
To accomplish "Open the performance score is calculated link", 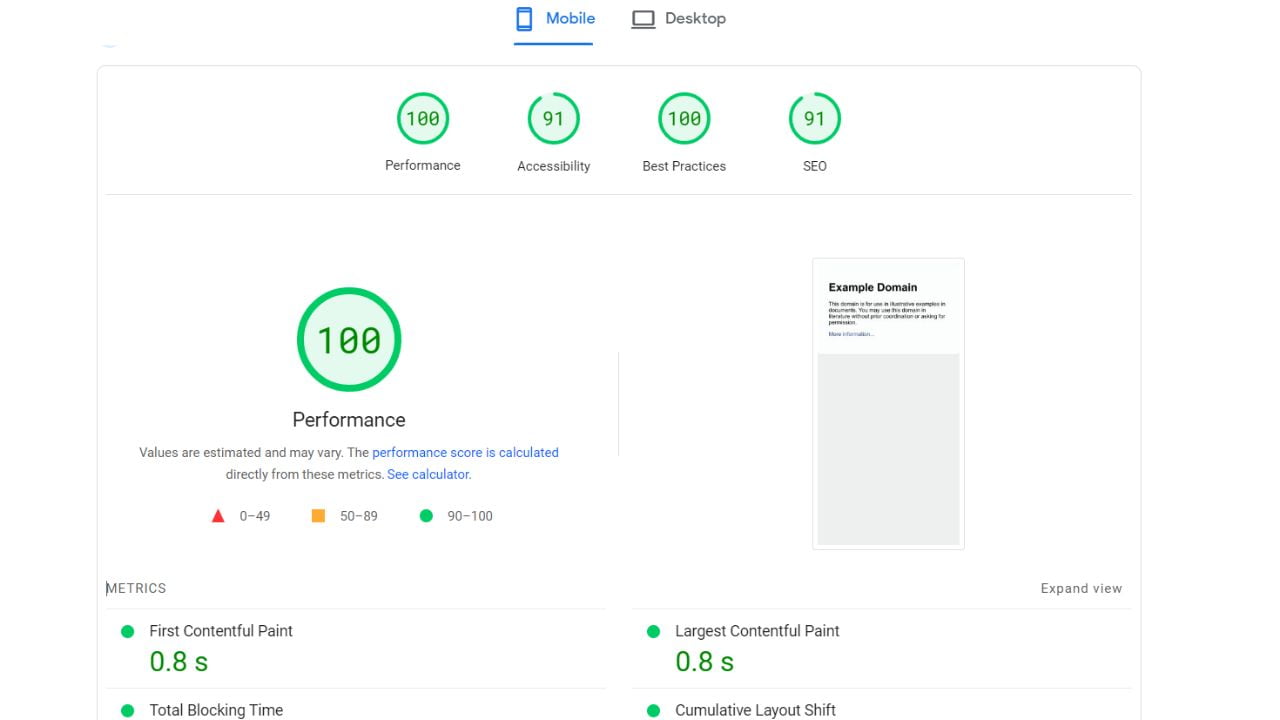I will pos(465,452).
